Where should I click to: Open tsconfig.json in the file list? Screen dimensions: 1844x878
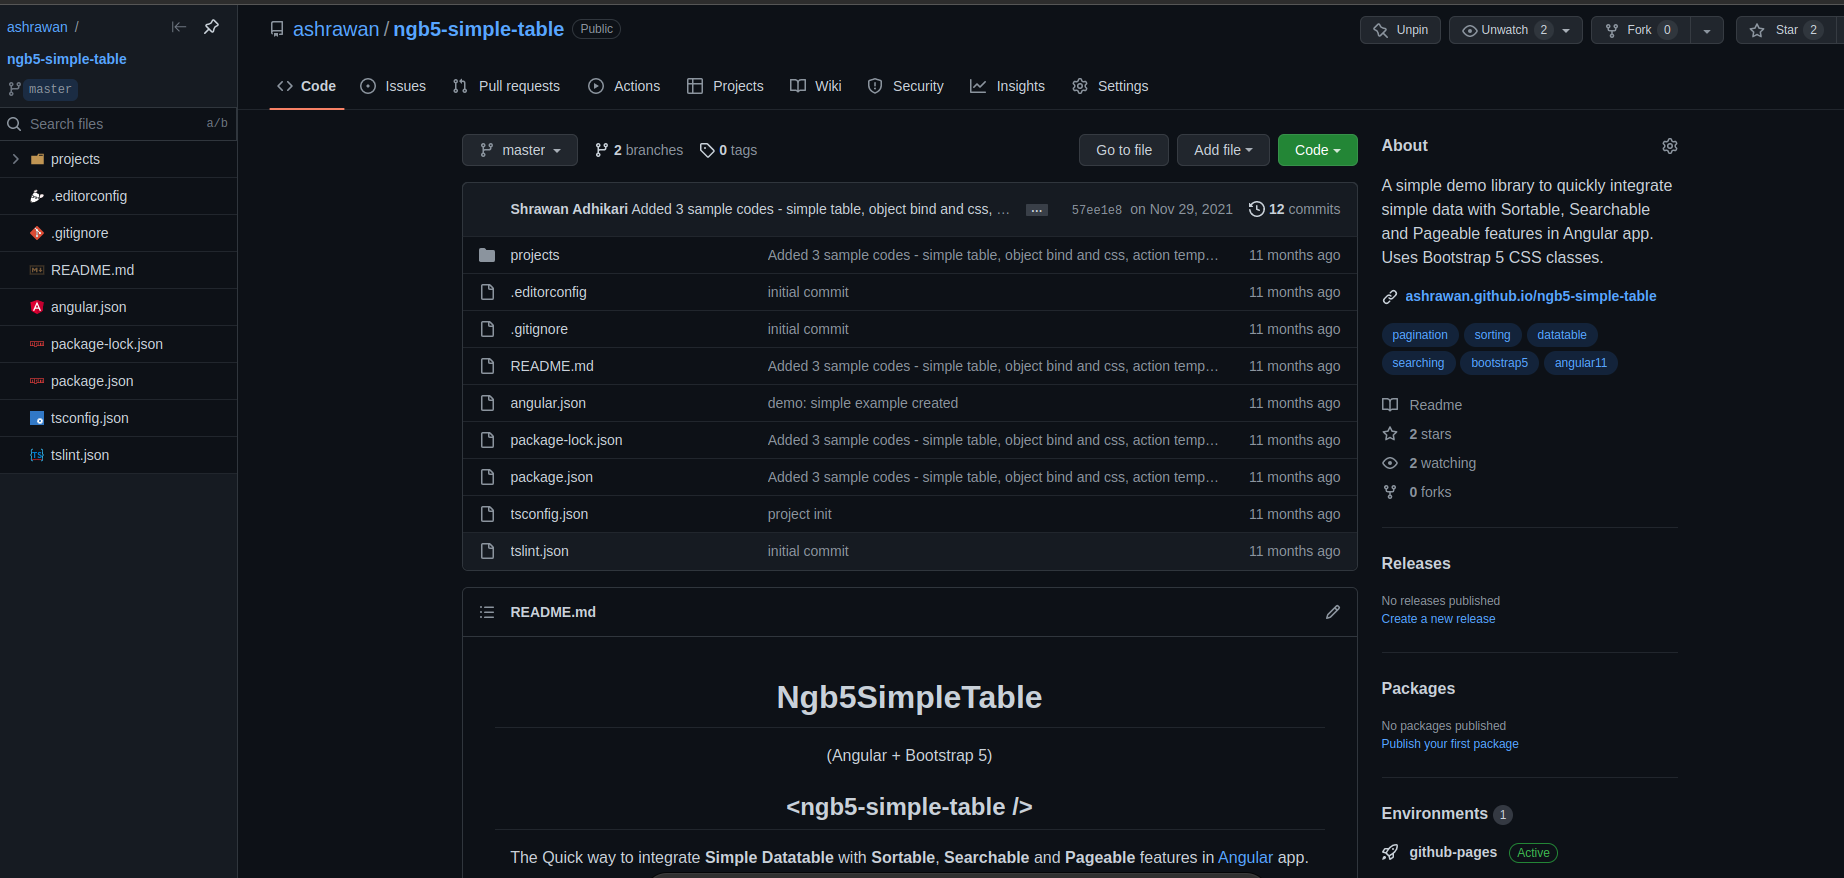click(x=549, y=514)
